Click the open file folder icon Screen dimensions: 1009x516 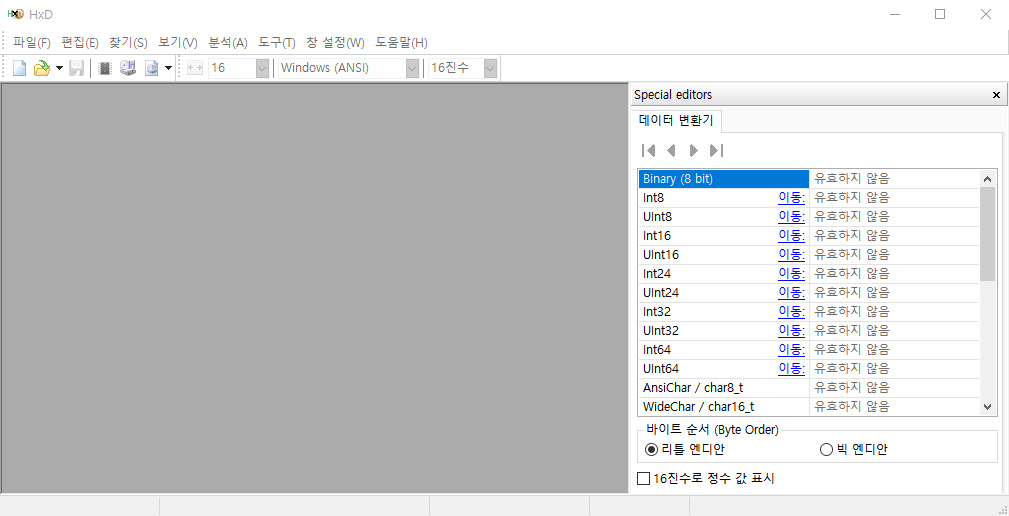(x=41, y=68)
